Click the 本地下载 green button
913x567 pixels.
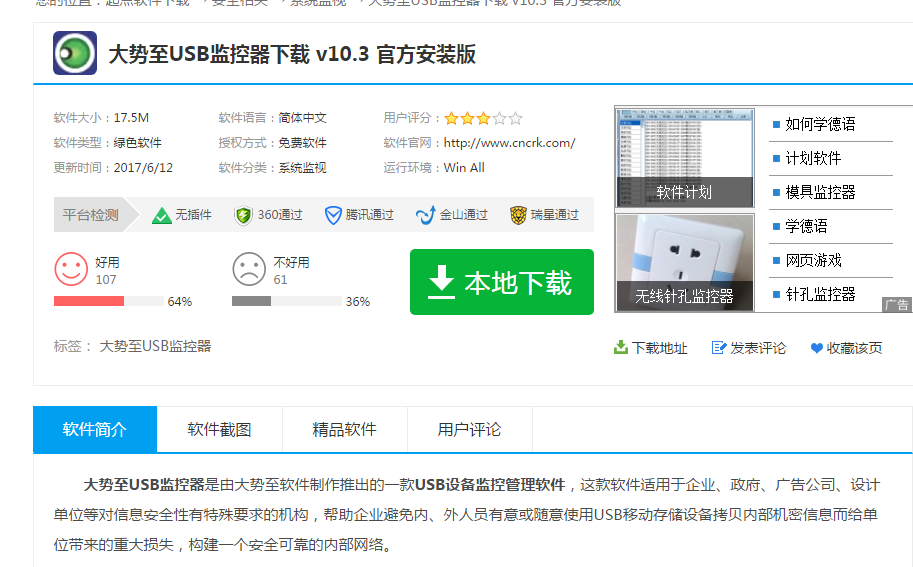[x=502, y=282]
